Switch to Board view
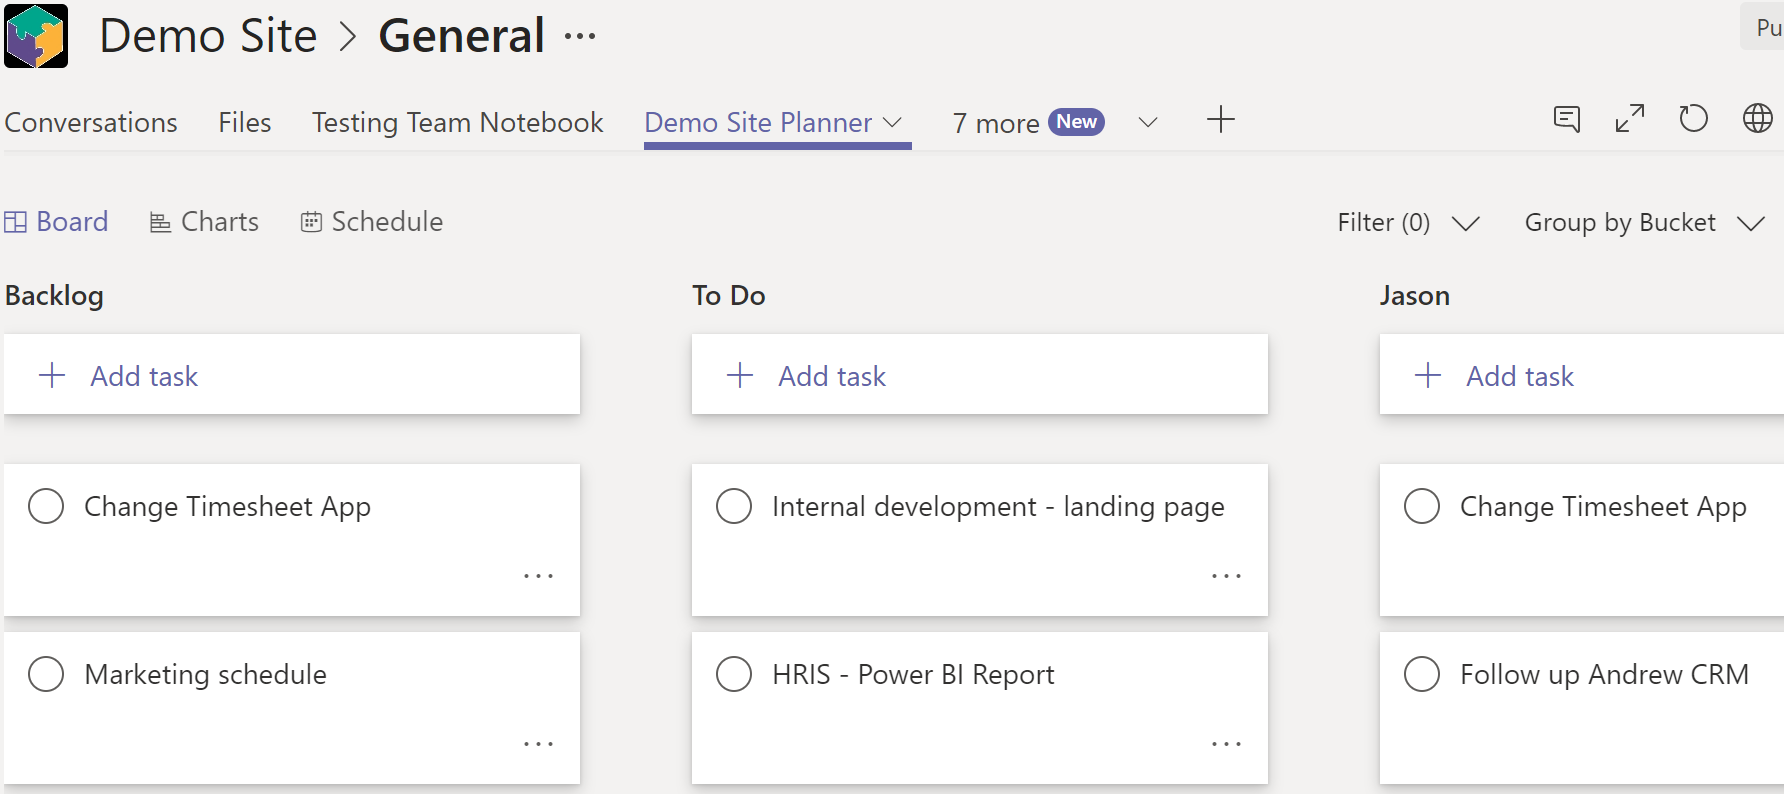 [56, 221]
